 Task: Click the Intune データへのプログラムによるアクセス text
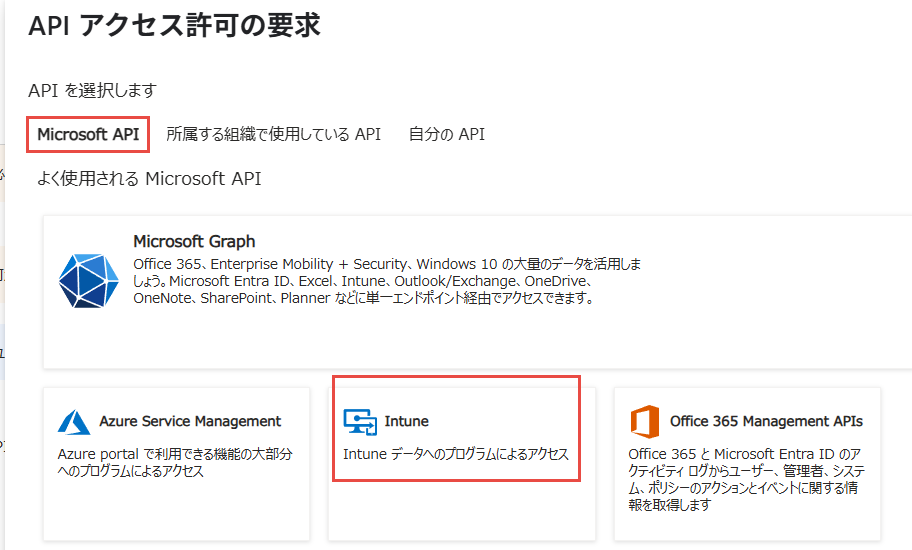(x=455, y=454)
